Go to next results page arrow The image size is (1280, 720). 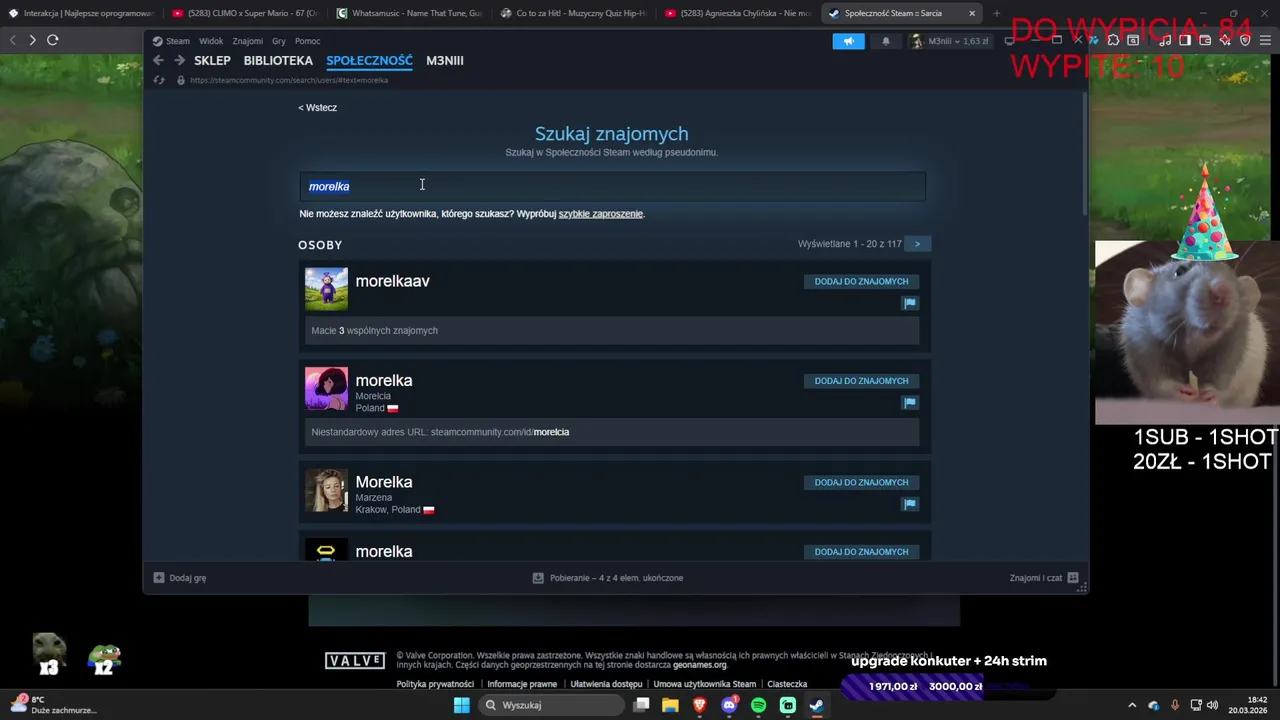(x=917, y=244)
